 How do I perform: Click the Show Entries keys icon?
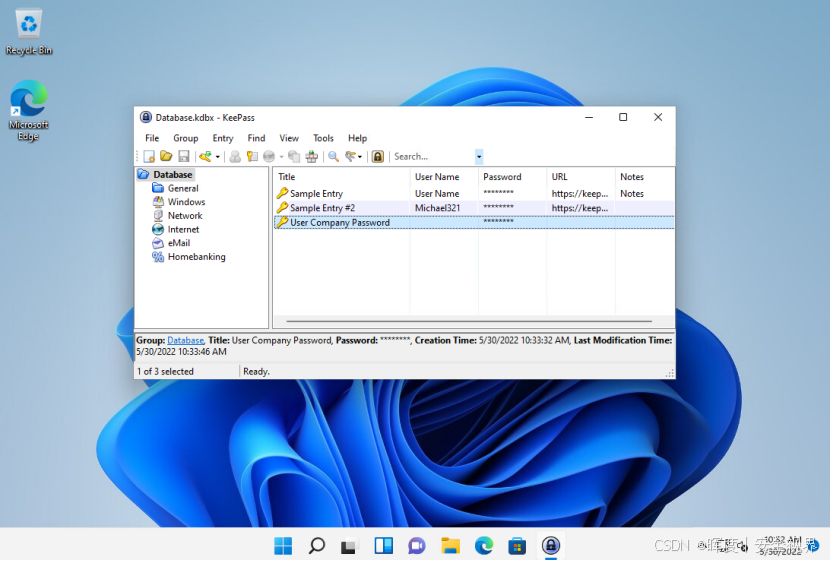[x=350, y=156]
